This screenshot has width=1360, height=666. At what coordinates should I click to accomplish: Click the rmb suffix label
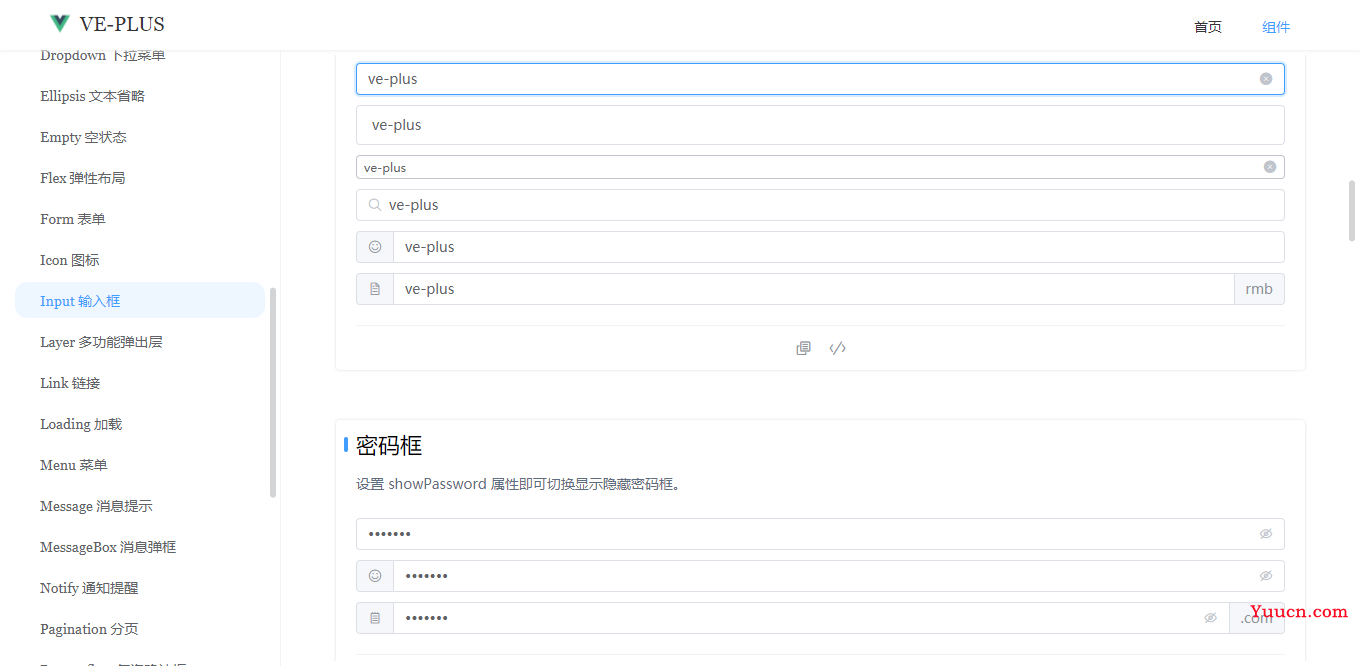pyautogui.click(x=1259, y=289)
